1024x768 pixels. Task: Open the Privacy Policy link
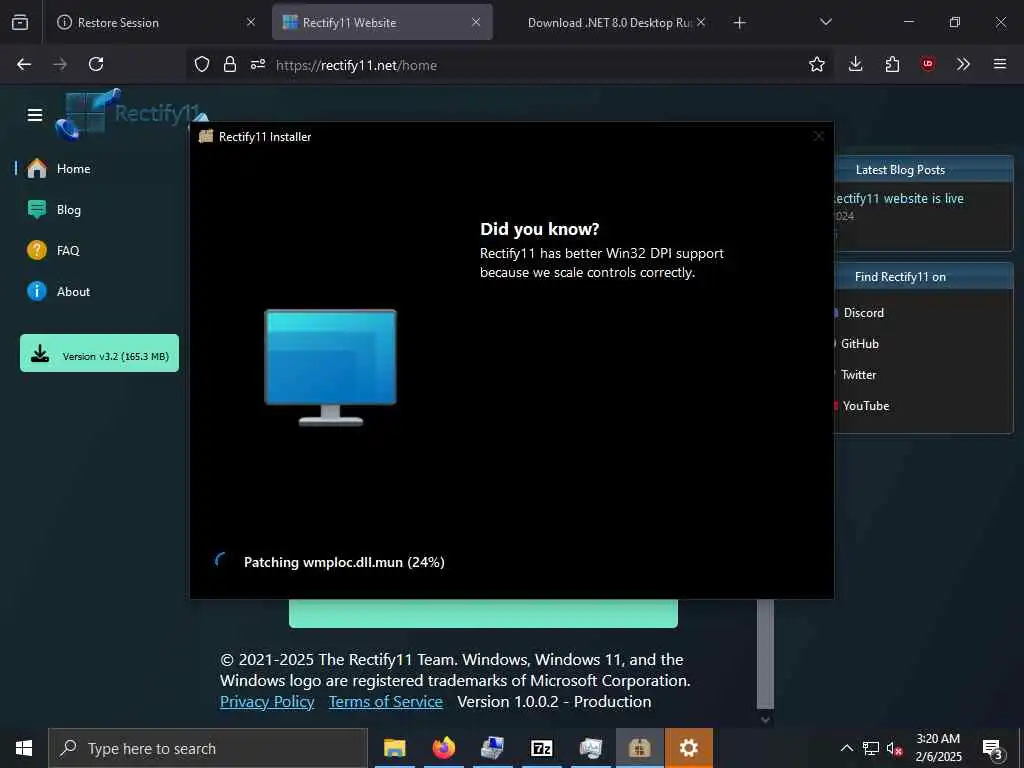coord(267,701)
